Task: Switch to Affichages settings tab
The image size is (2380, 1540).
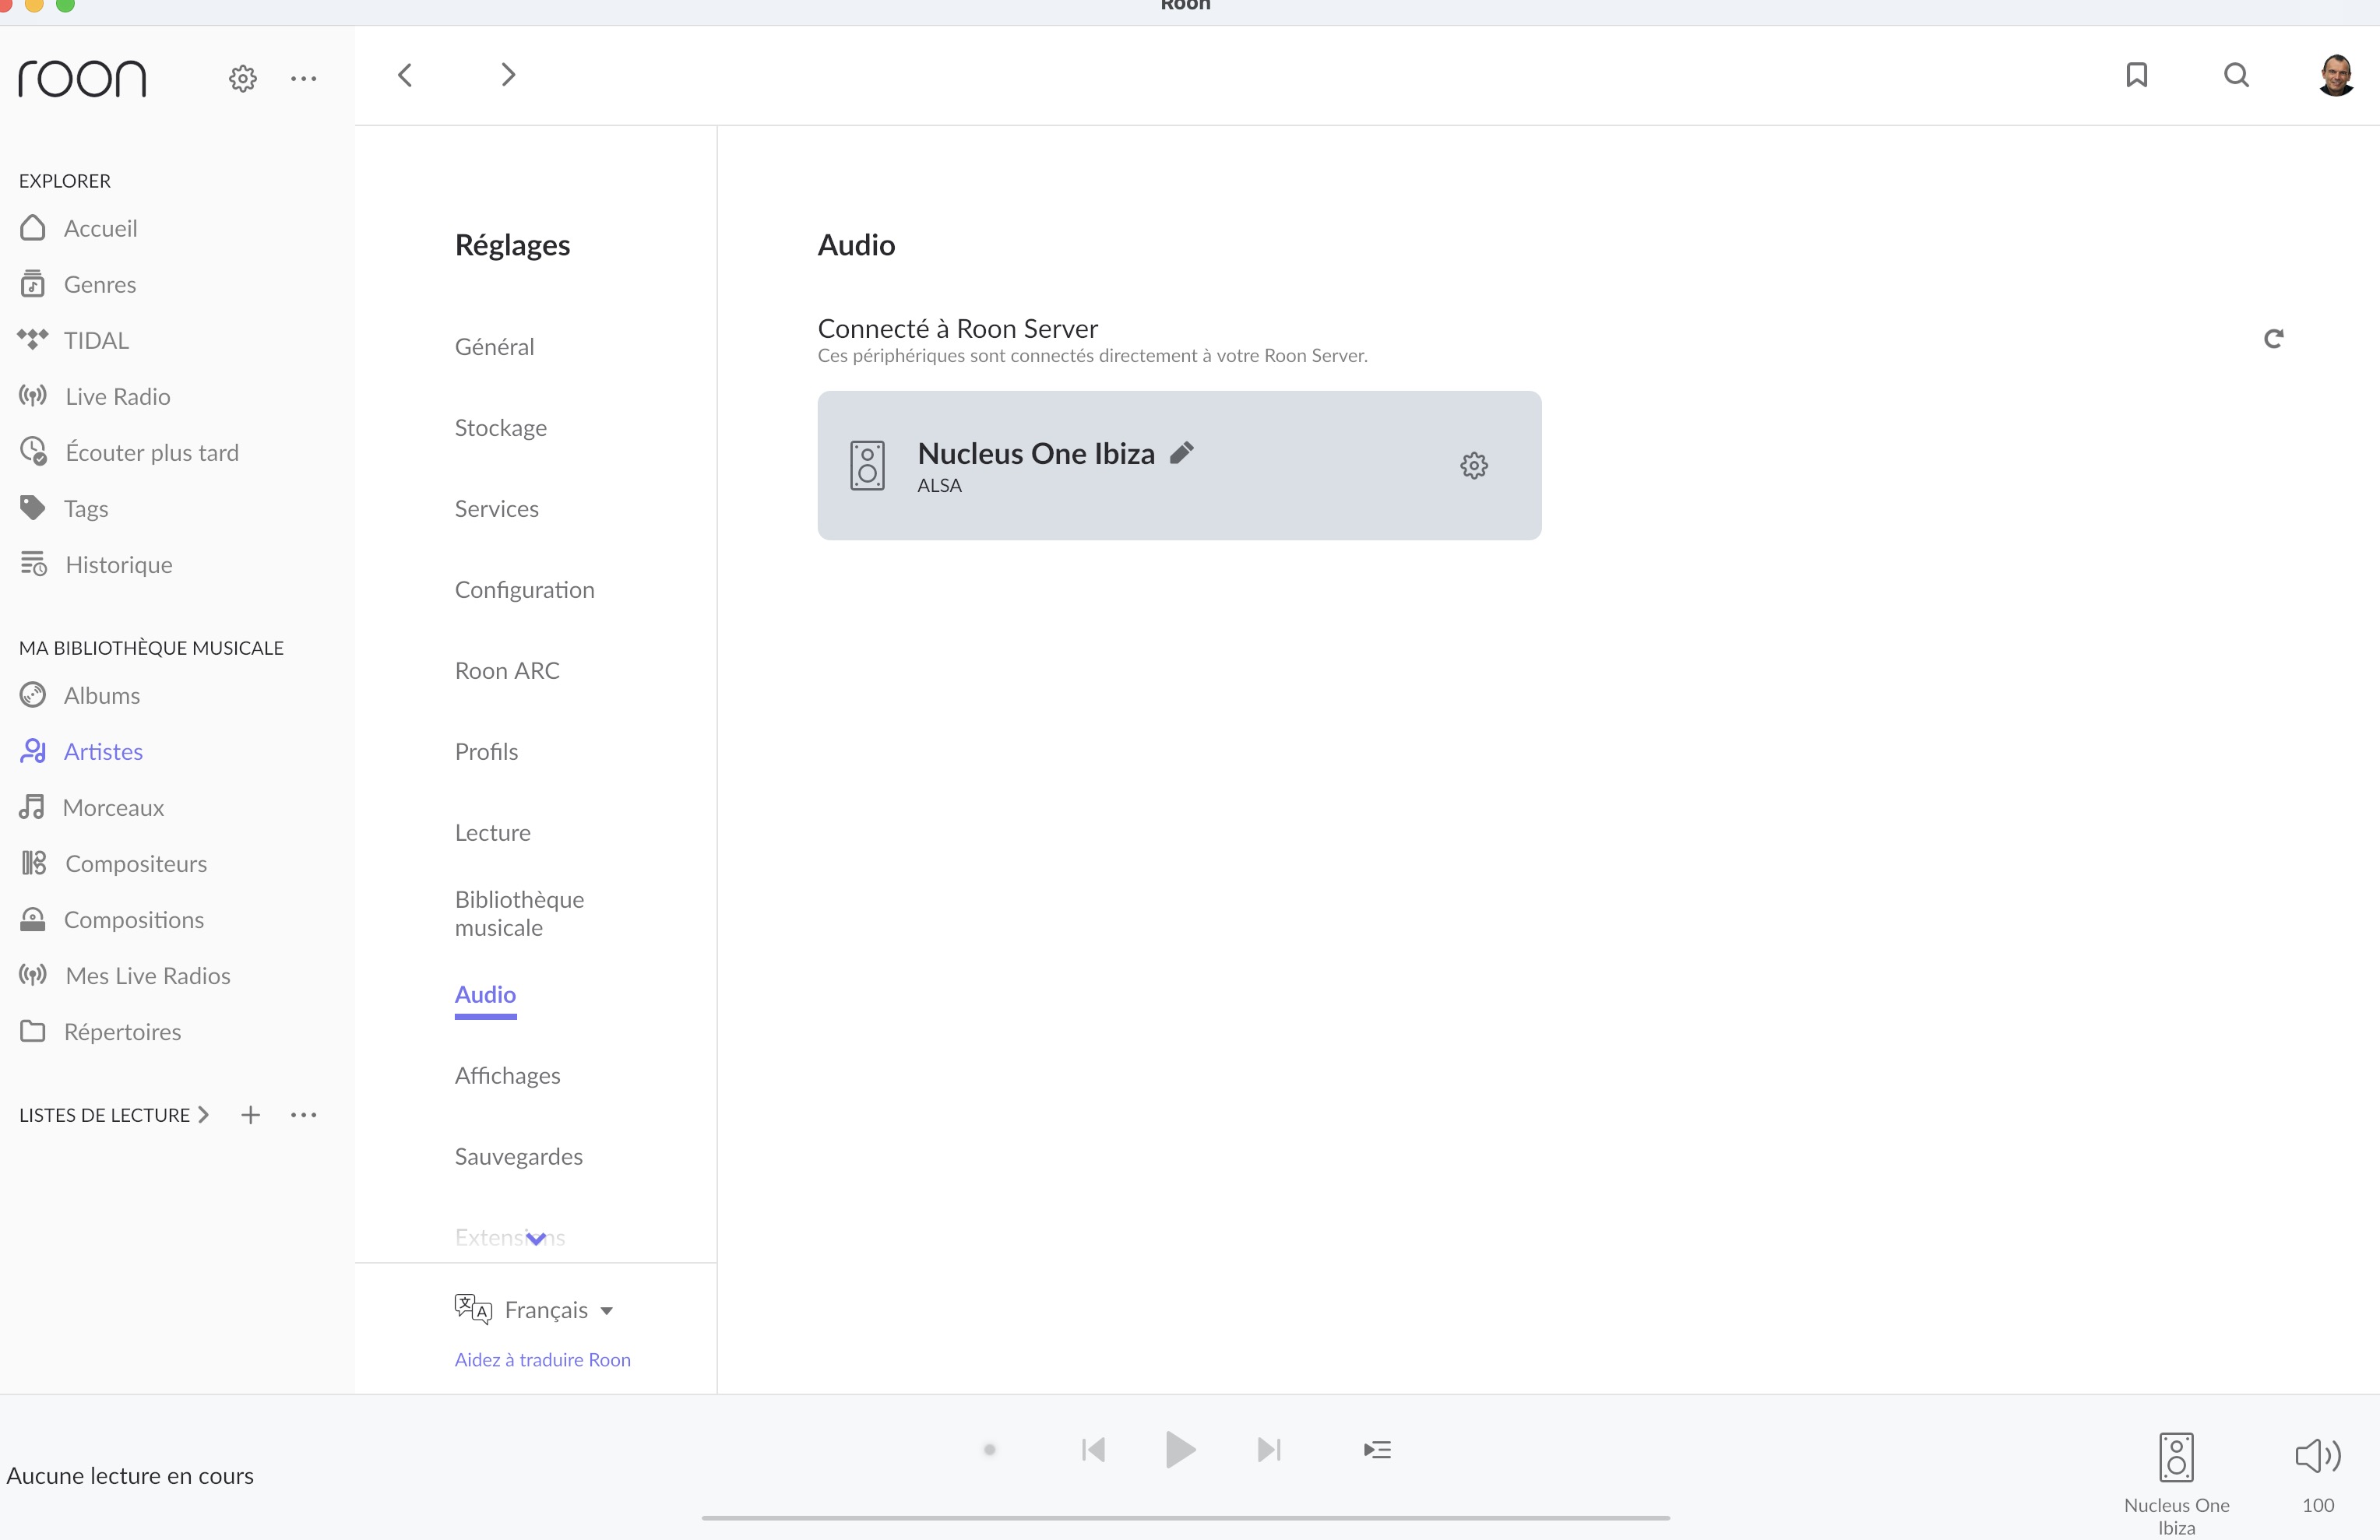Action: (508, 1075)
